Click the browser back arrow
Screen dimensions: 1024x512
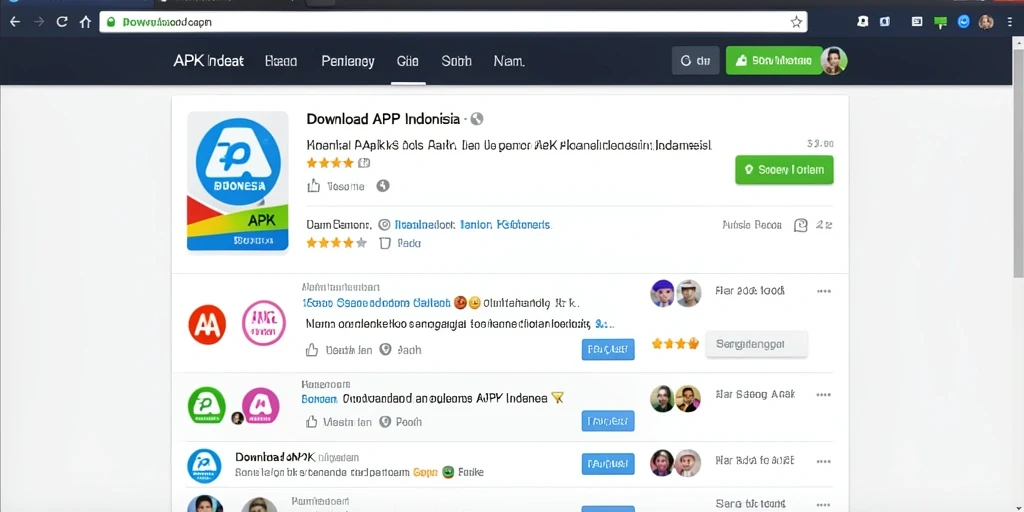click(x=14, y=22)
